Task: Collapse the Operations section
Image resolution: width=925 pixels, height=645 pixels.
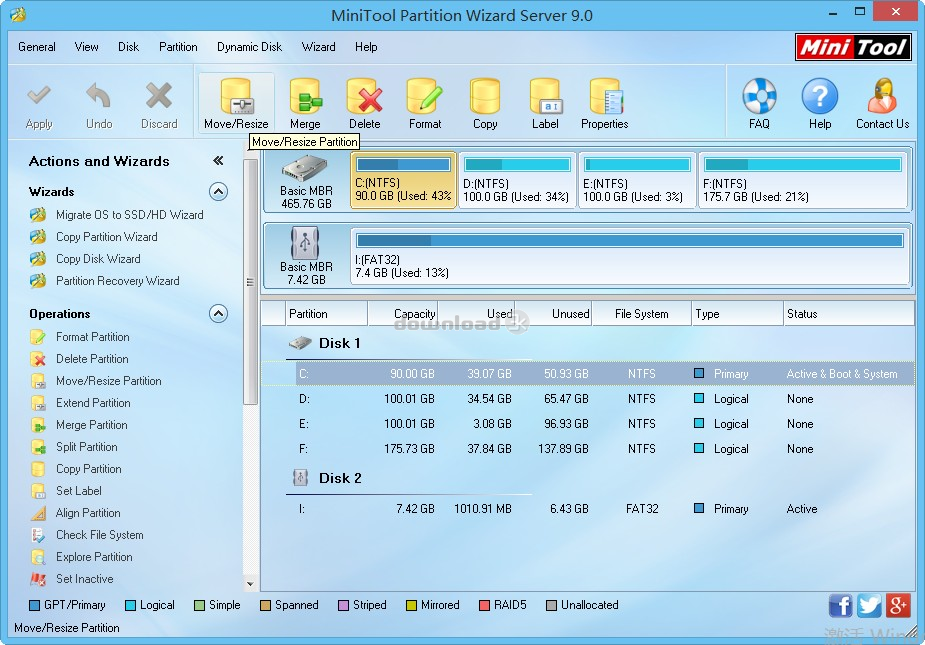Action: coord(218,313)
